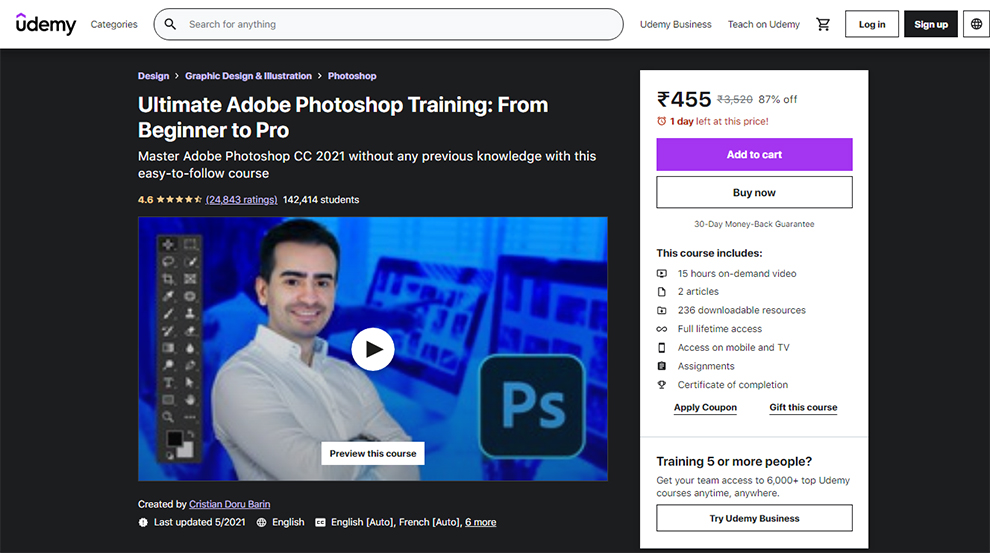Click the globe icon beside English
The height and width of the screenshot is (553, 990).
coord(261,522)
